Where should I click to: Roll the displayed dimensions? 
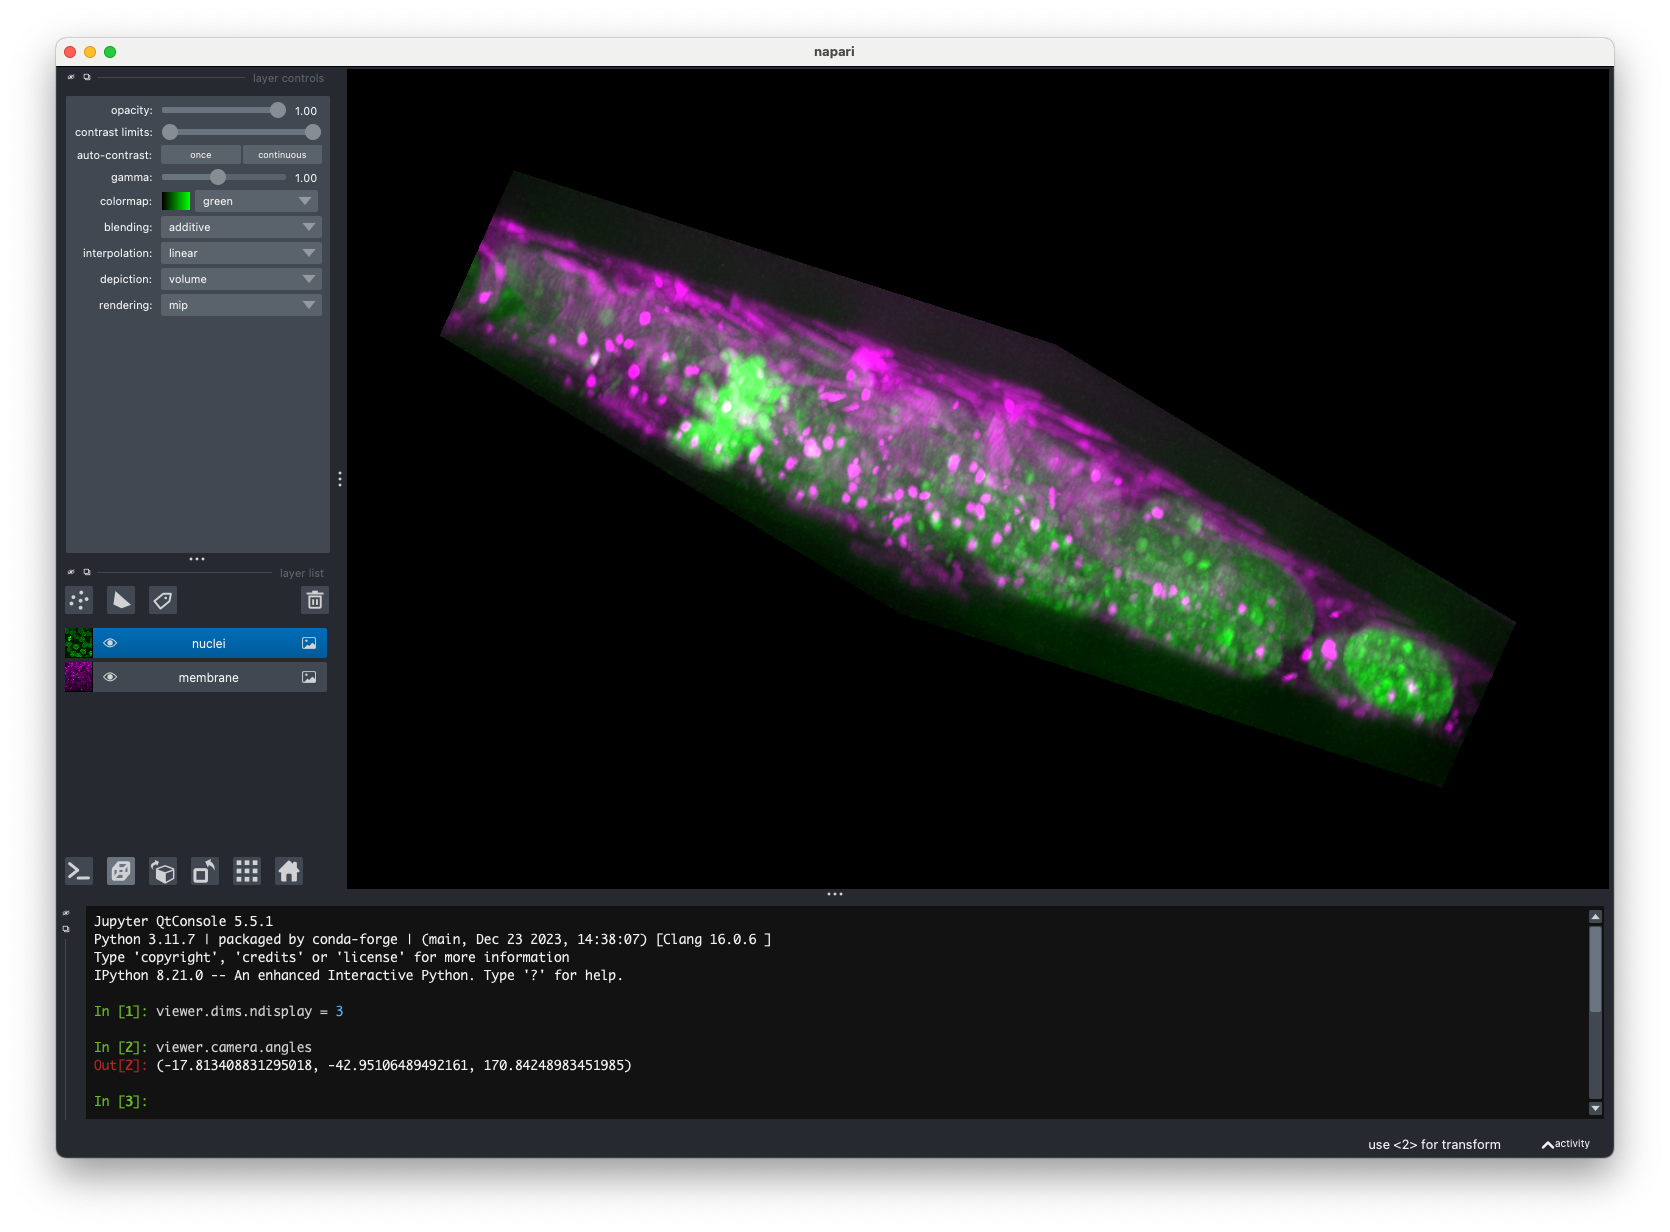(163, 871)
